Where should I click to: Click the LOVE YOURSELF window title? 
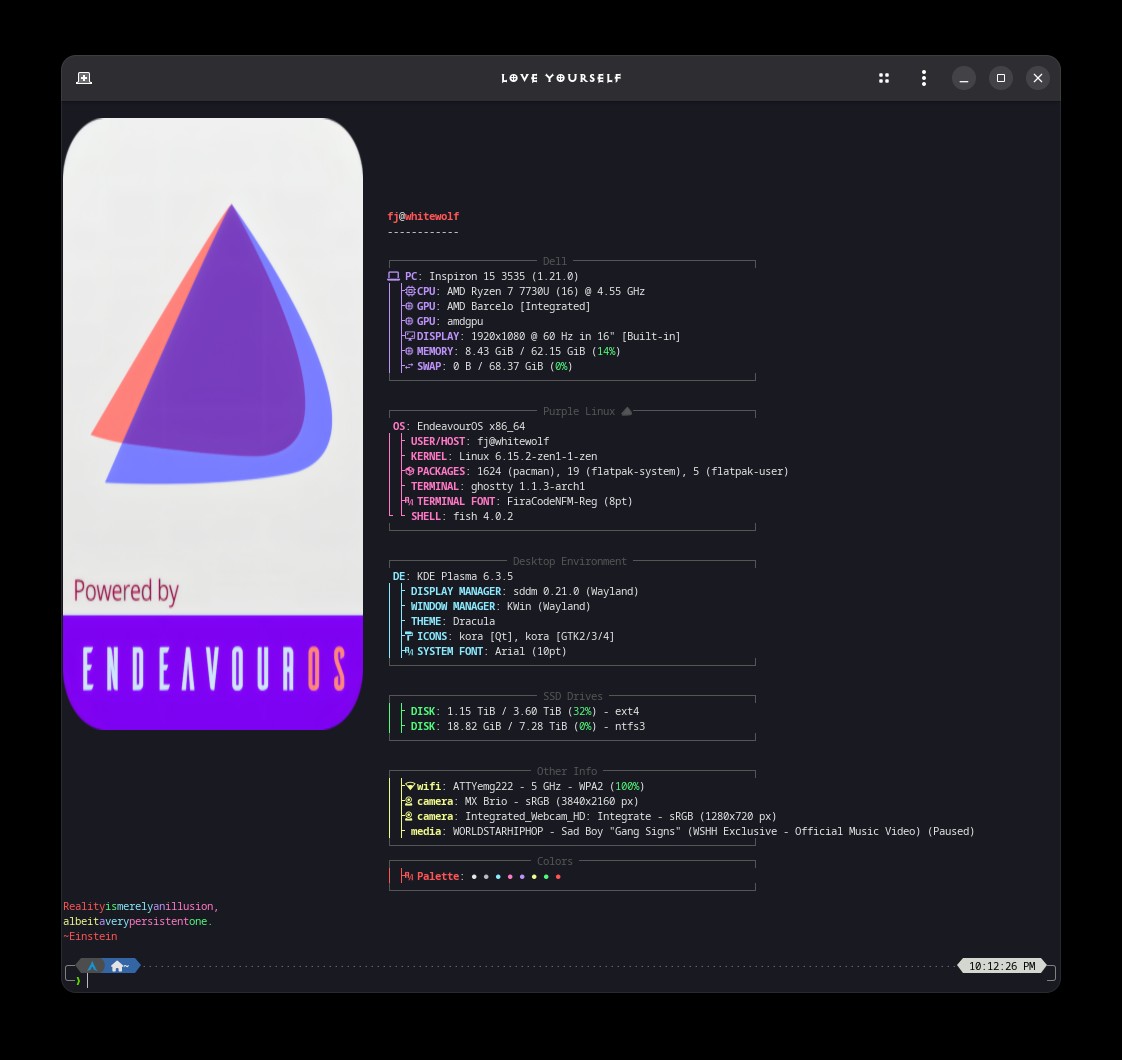pos(561,78)
